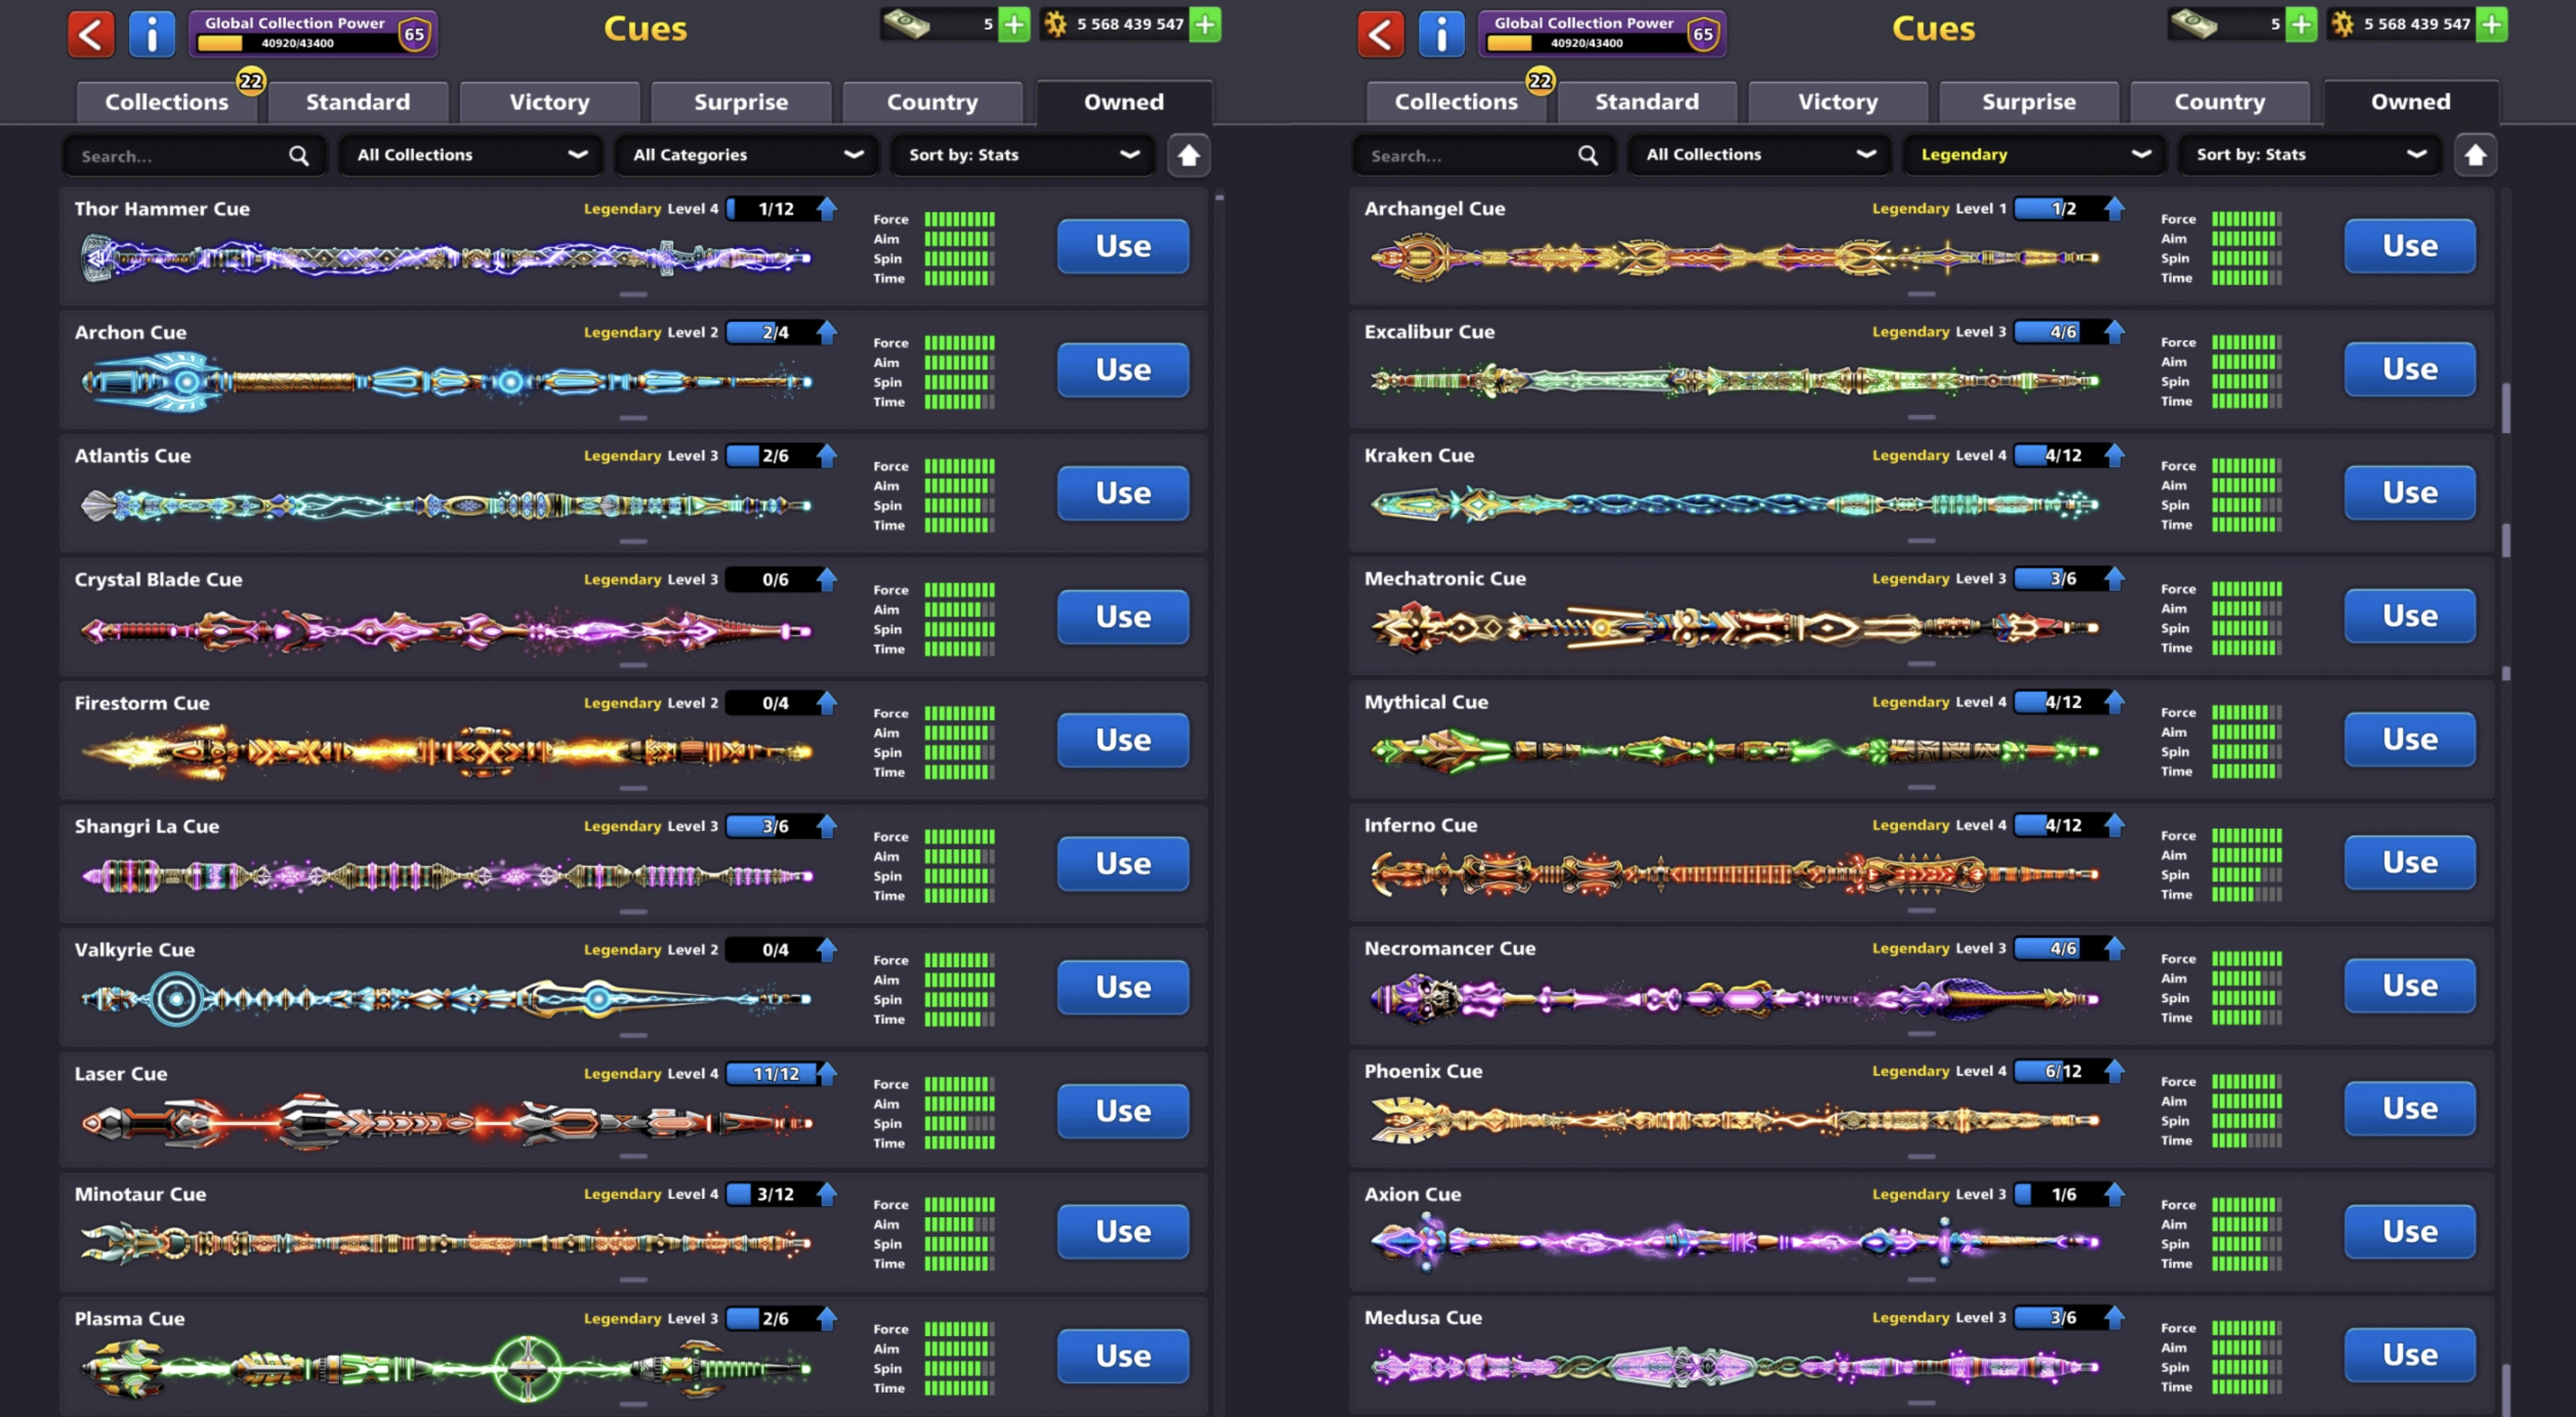Use the Kraken Cue

coord(2409,493)
